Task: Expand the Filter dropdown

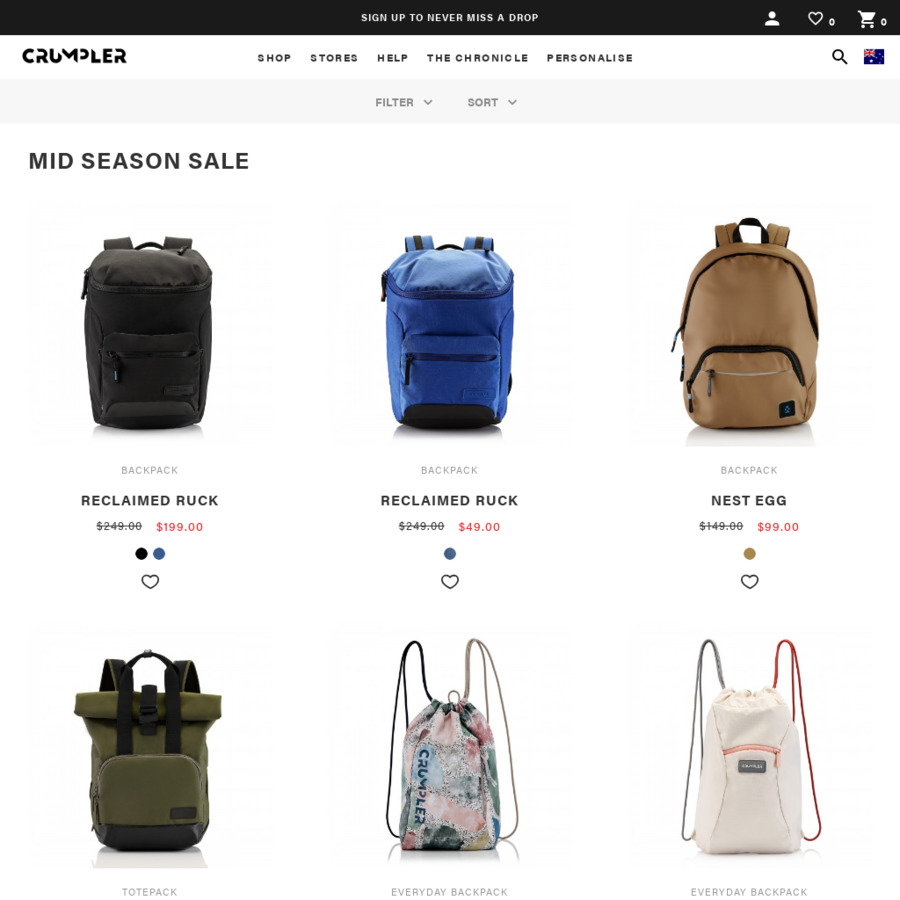Action: point(404,102)
